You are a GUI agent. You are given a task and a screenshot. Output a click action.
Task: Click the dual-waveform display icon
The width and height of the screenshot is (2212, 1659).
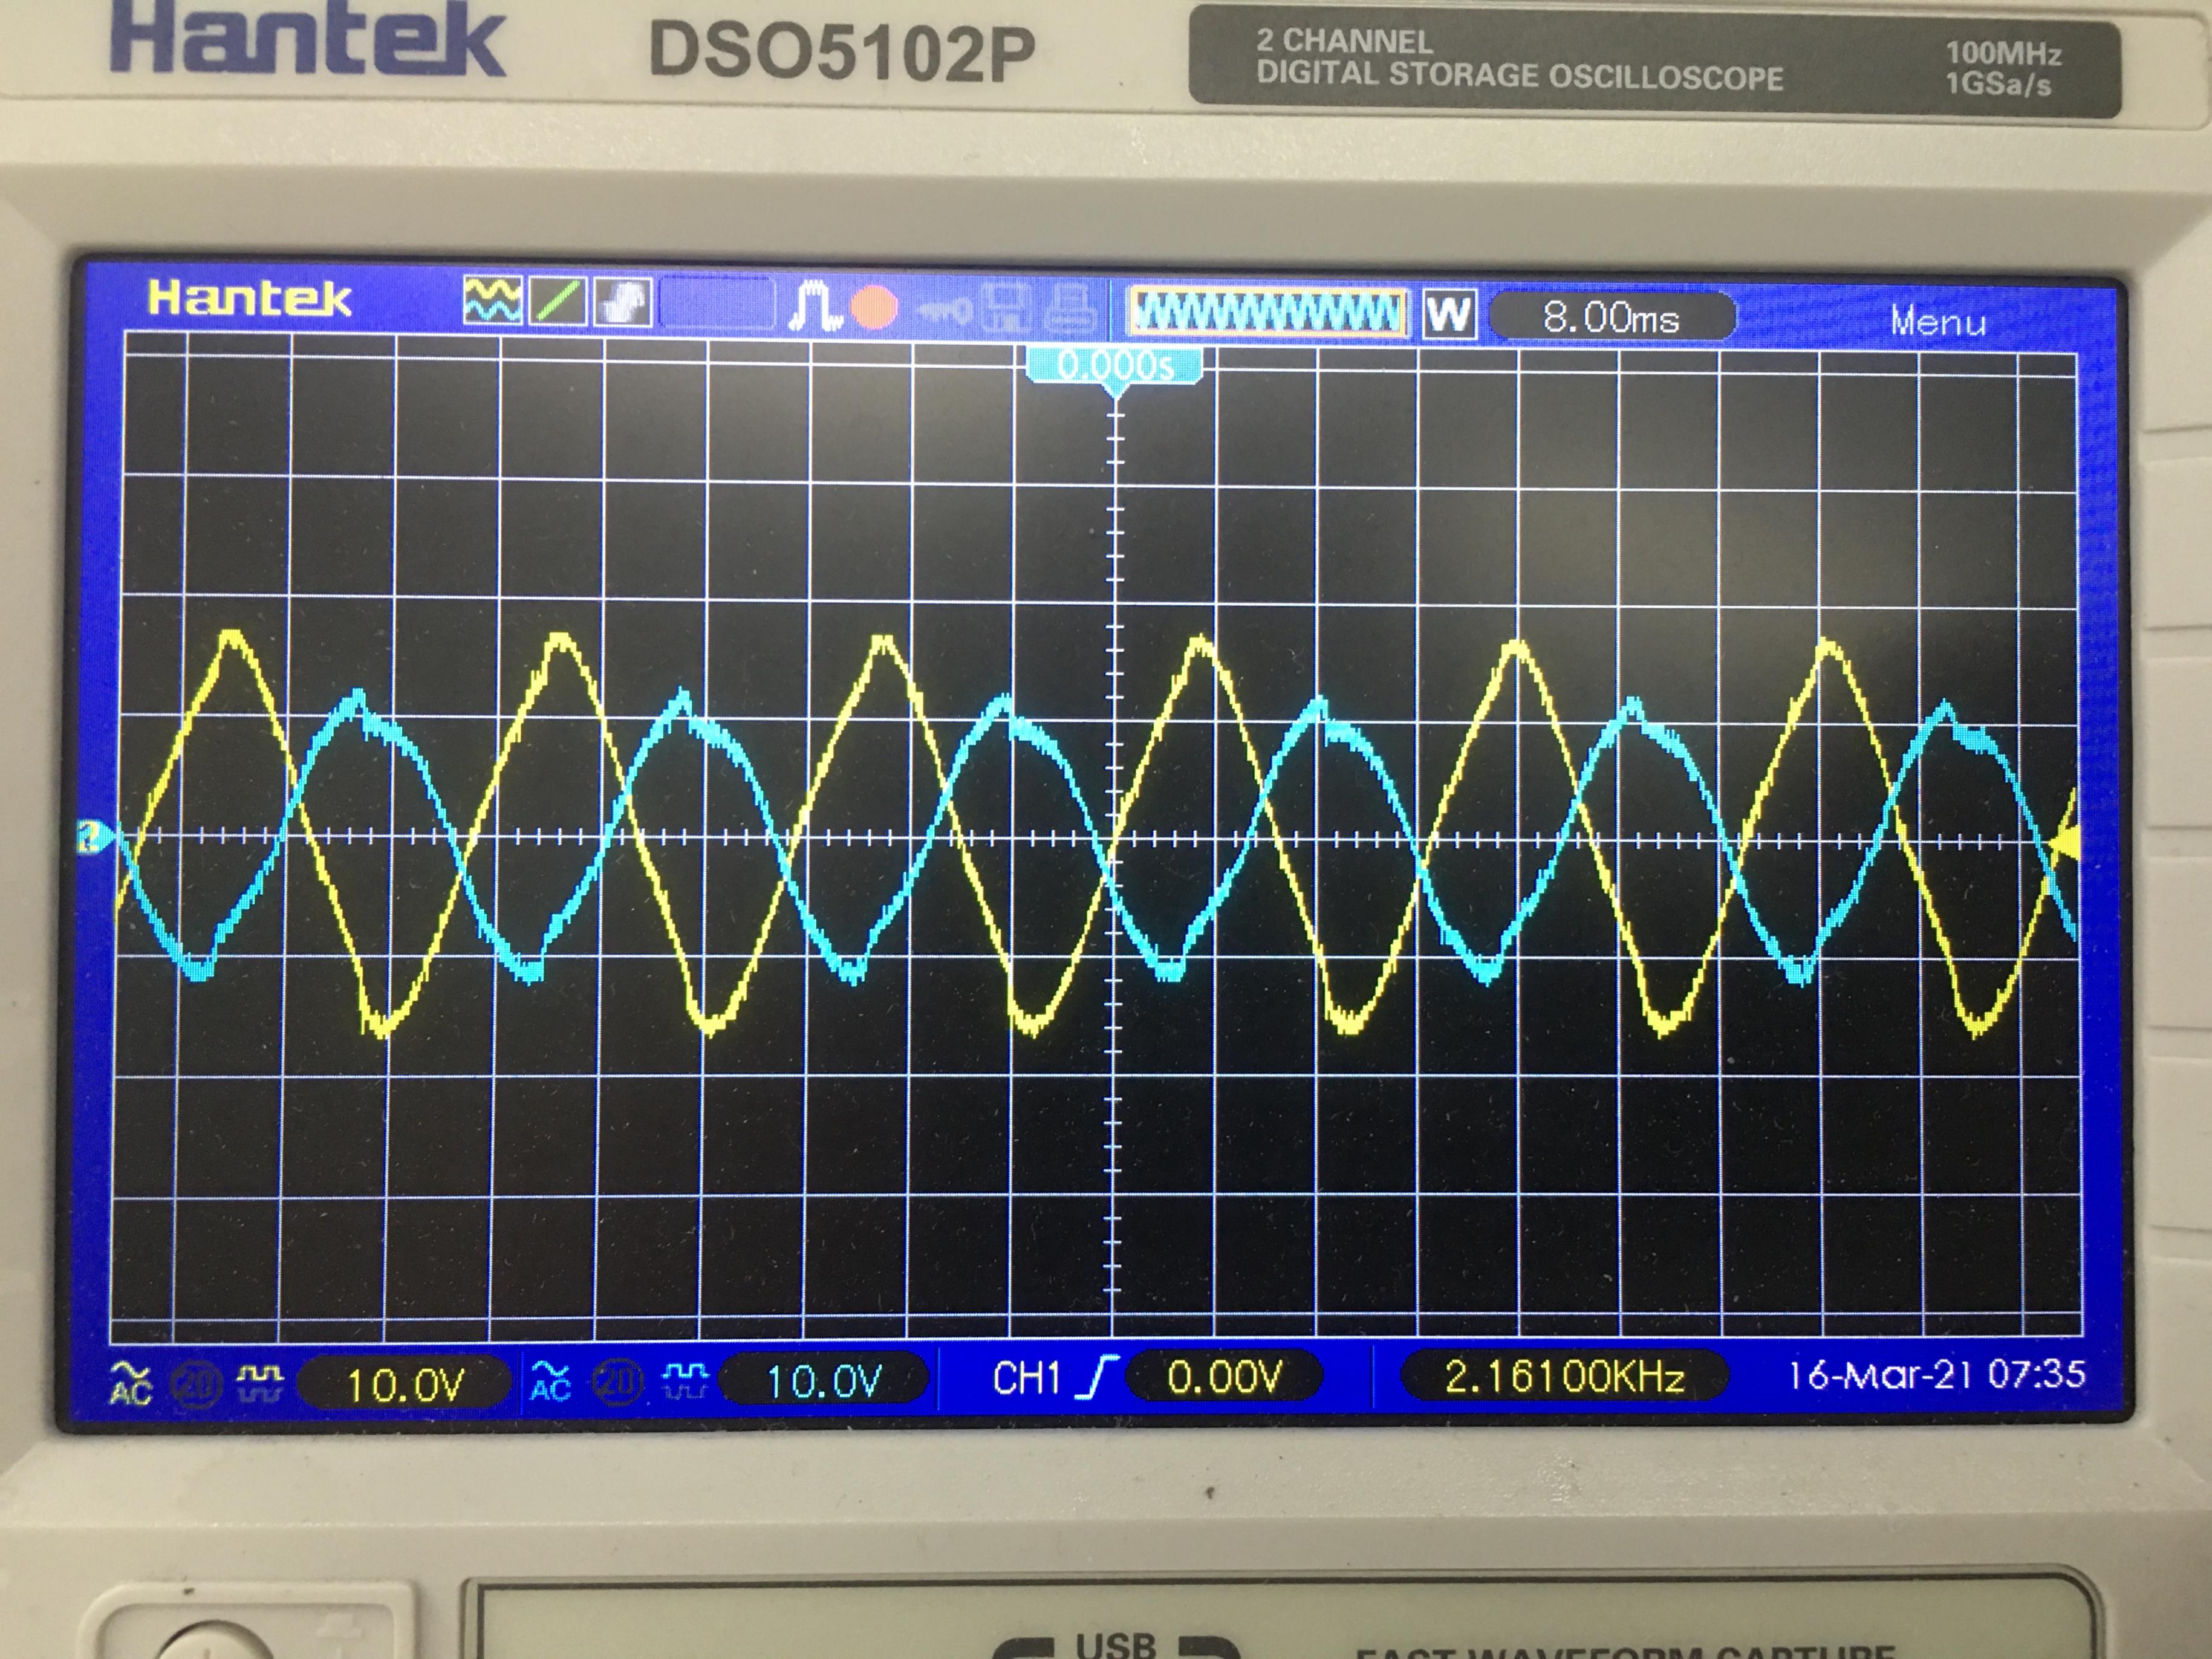pyautogui.click(x=492, y=300)
